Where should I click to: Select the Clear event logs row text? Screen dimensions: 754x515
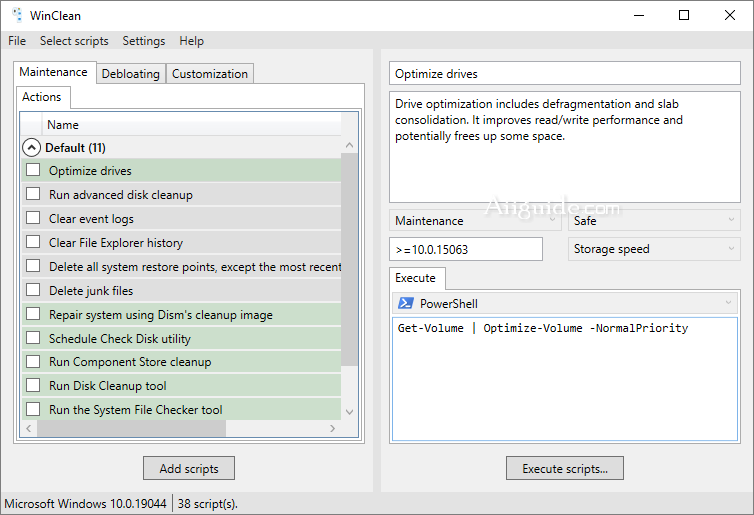pyautogui.click(x=91, y=219)
